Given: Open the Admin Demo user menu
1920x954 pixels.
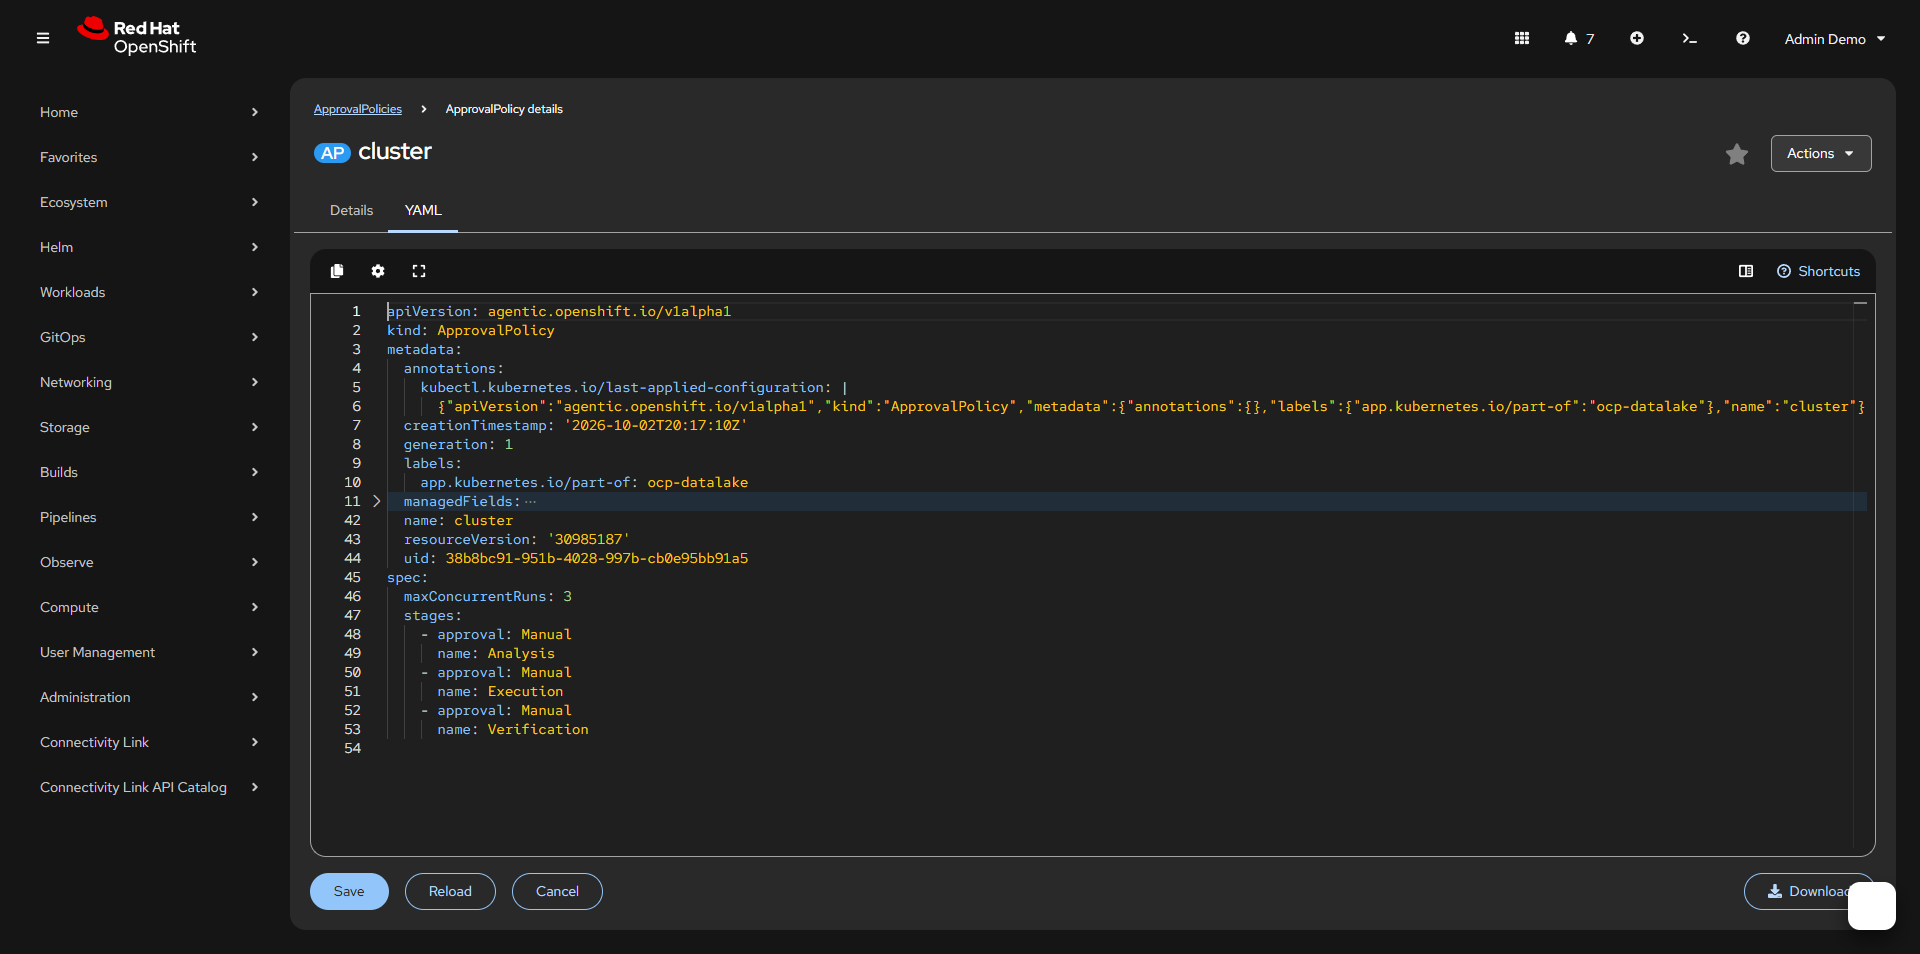Looking at the screenshot, I should point(1835,38).
